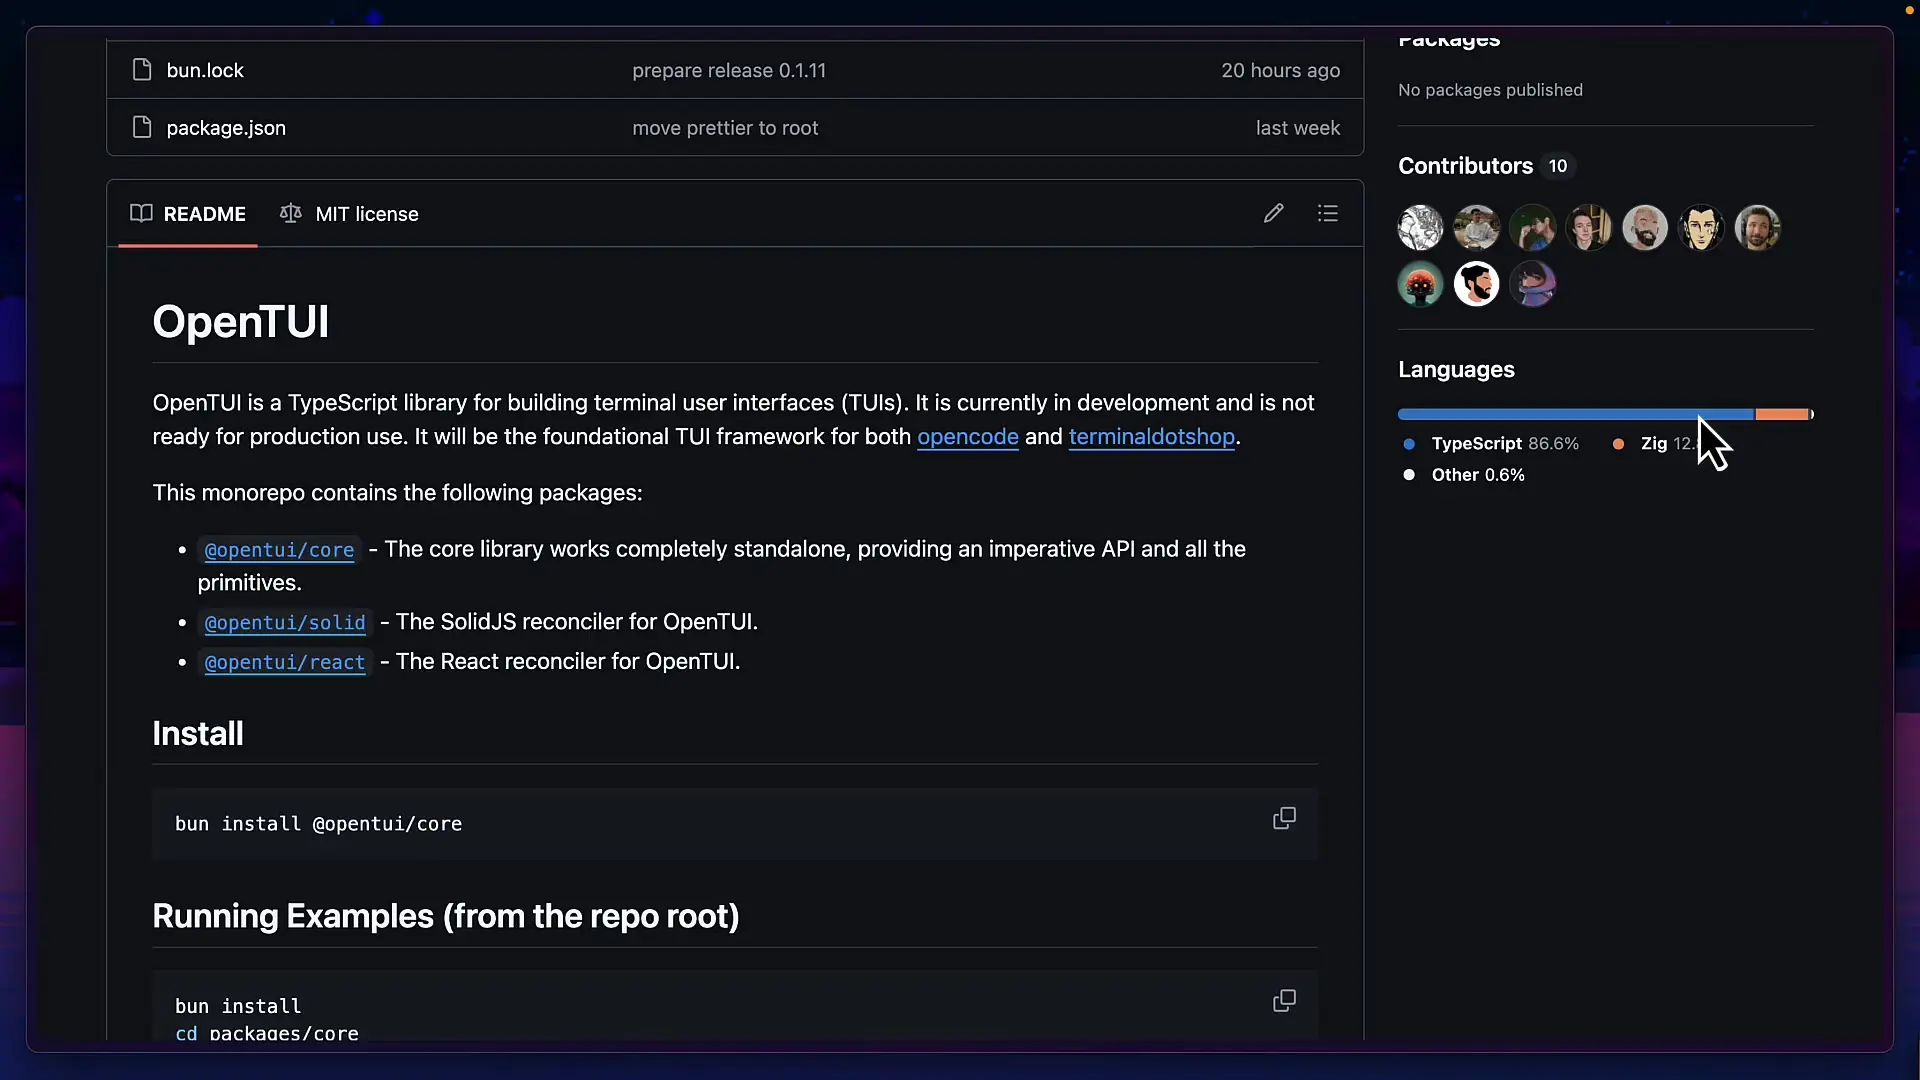Click the edit README pencil icon
Image resolution: width=1920 pixels, height=1080 pixels.
click(x=1273, y=213)
